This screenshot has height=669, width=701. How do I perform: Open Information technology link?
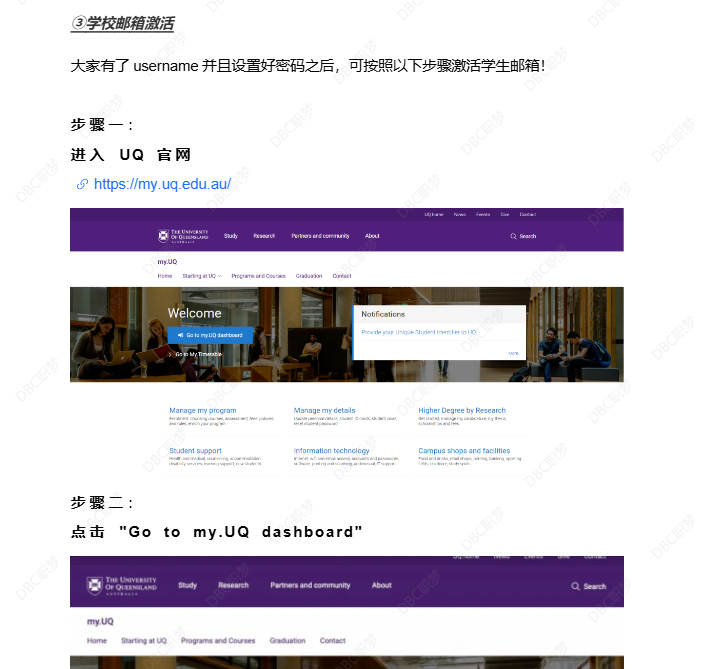pyautogui.click(x=331, y=451)
